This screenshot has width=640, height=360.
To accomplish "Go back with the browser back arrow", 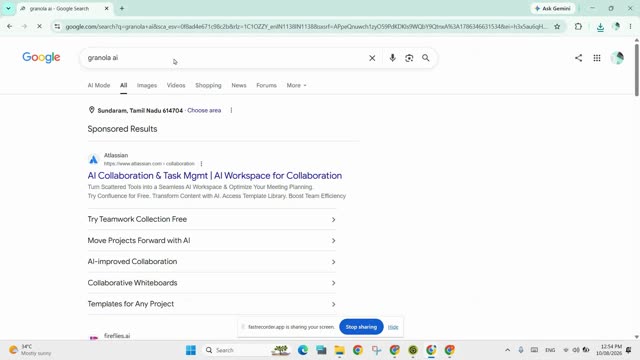I will click(9, 27).
